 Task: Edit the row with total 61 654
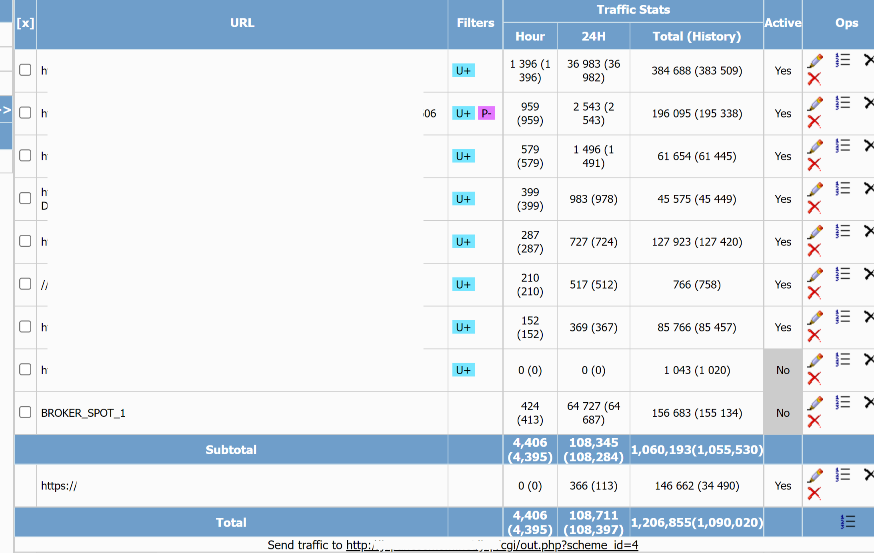coord(815,147)
